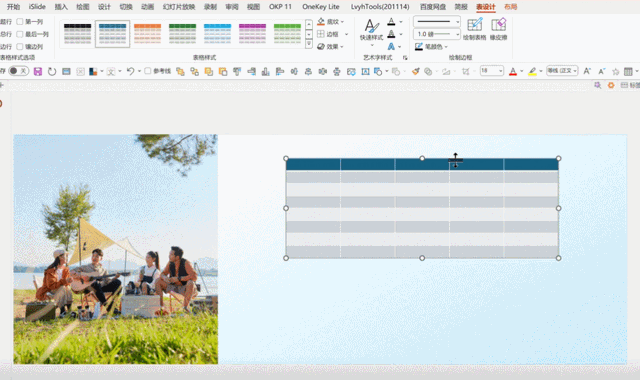Open the Borders (边框) button

(x=332, y=34)
